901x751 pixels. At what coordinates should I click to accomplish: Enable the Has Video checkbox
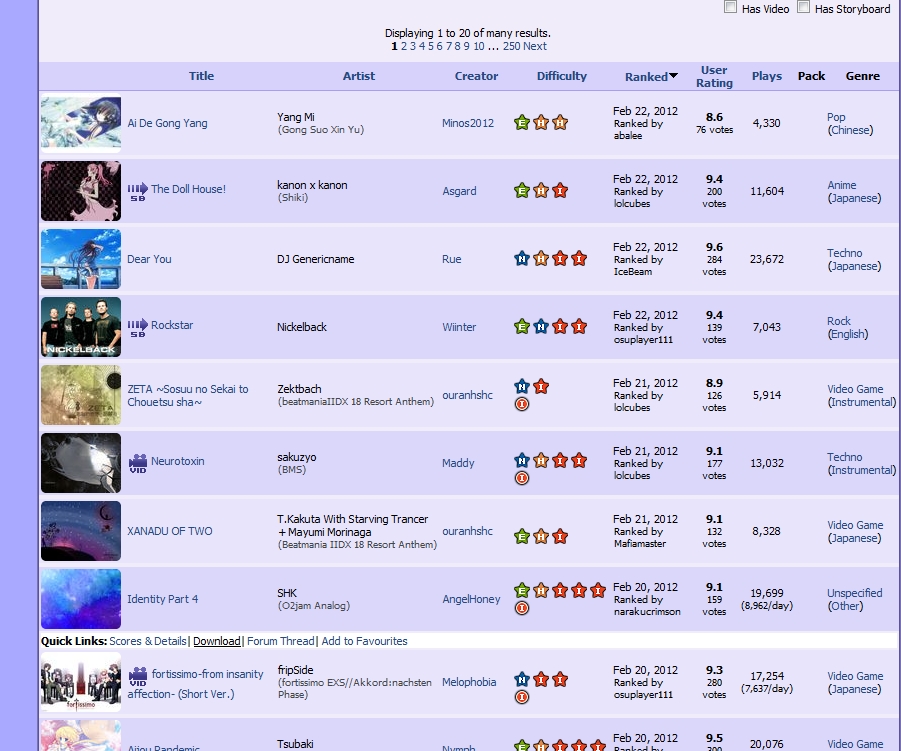click(730, 8)
